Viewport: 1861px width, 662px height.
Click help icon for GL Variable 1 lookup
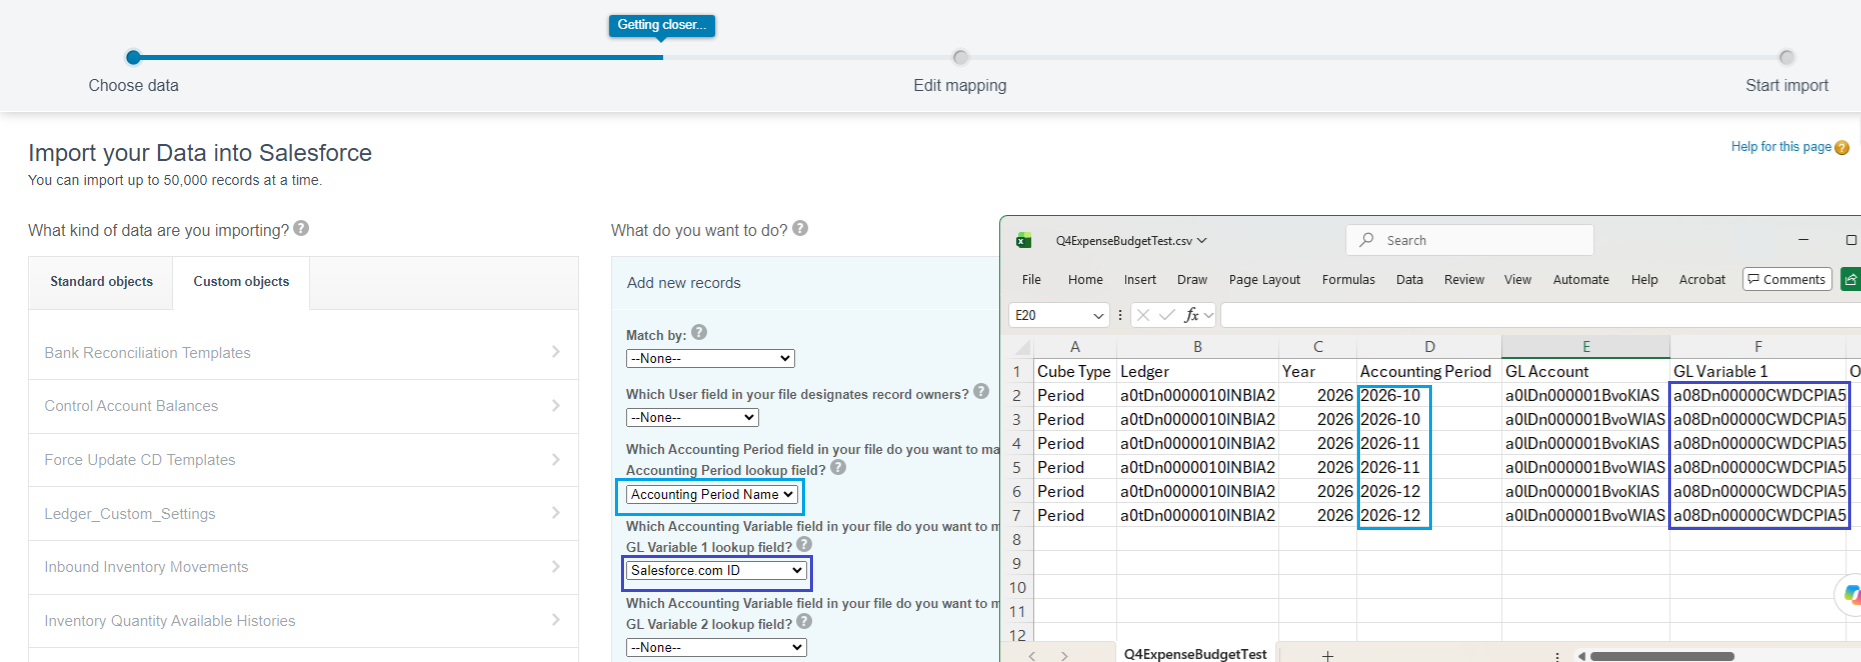coord(804,544)
